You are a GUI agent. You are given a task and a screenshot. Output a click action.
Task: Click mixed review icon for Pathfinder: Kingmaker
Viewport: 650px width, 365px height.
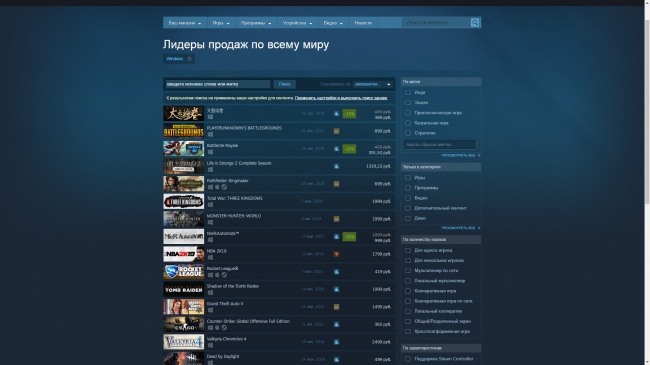pyautogui.click(x=336, y=184)
